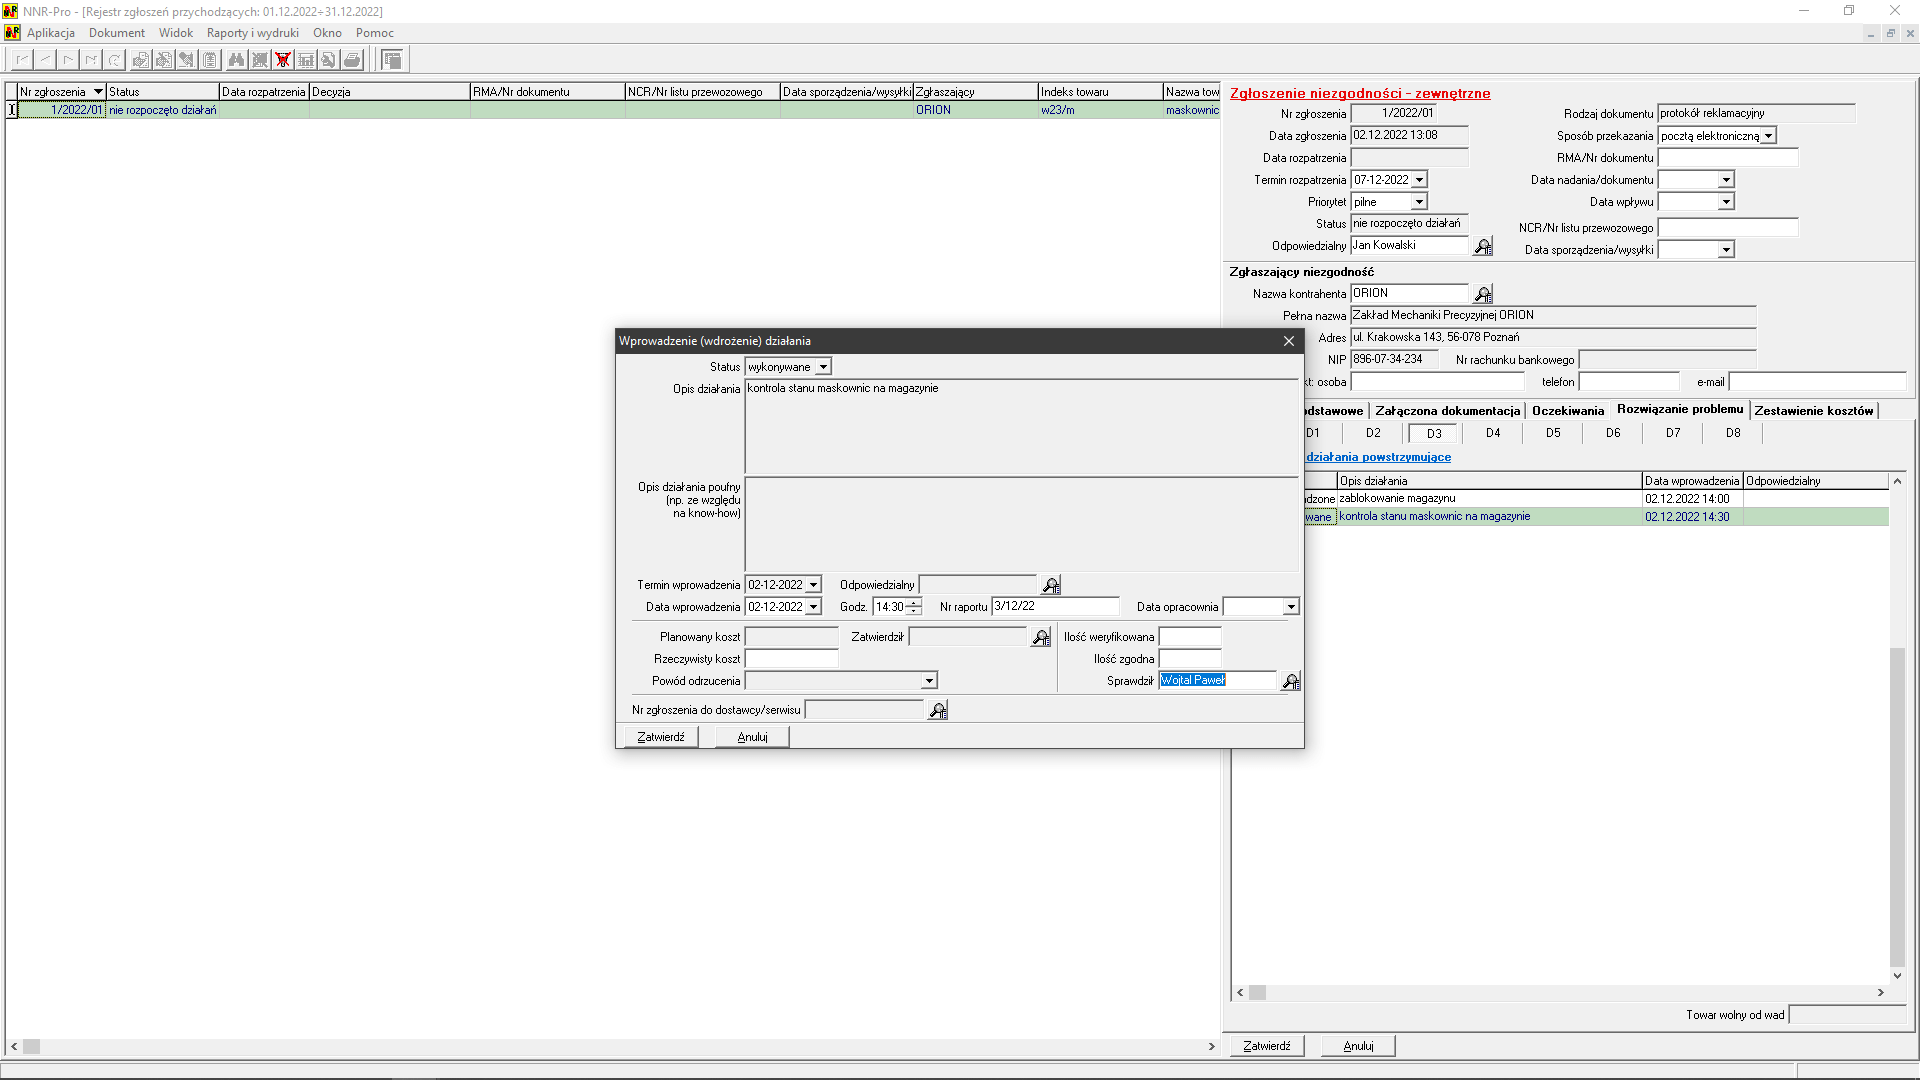Expand the Status dropdown showing wykonywane

pyautogui.click(x=823, y=368)
